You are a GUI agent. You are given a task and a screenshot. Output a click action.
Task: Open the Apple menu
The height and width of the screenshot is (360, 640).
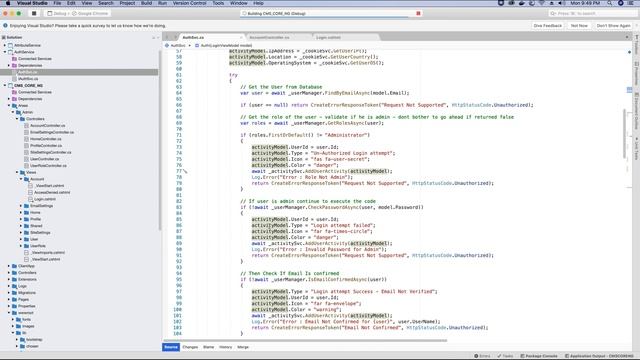click(x=8, y=3)
